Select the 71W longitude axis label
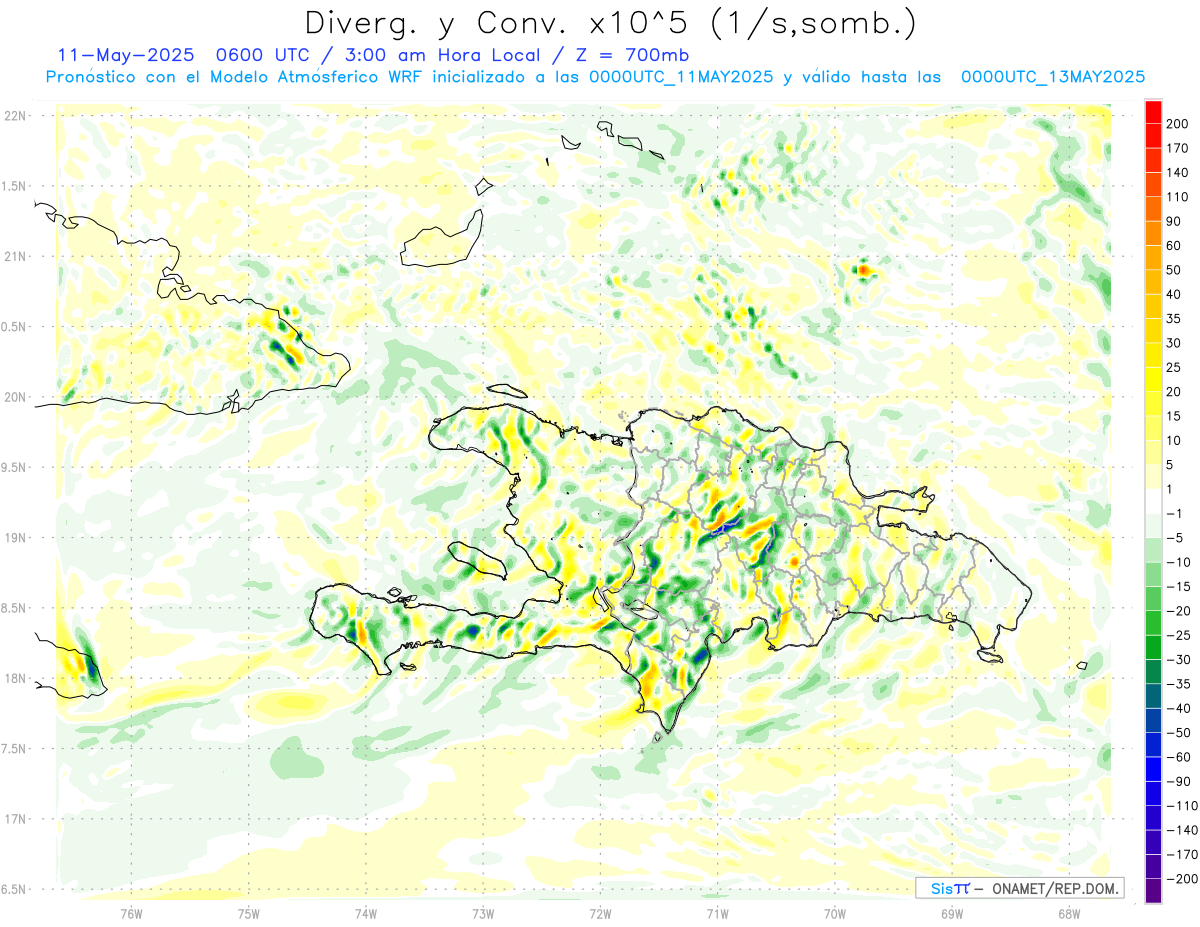The width and height of the screenshot is (1200, 927). point(717,912)
